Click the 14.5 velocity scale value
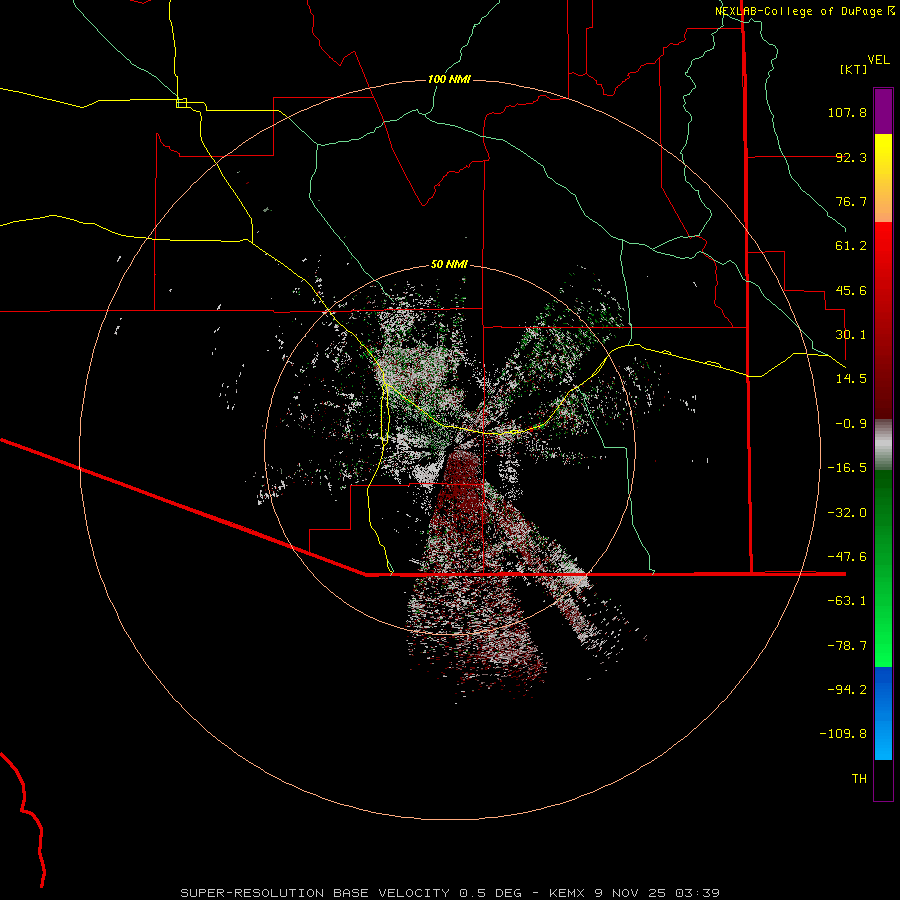Viewport: 900px width, 900px height. pyautogui.click(x=851, y=379)
